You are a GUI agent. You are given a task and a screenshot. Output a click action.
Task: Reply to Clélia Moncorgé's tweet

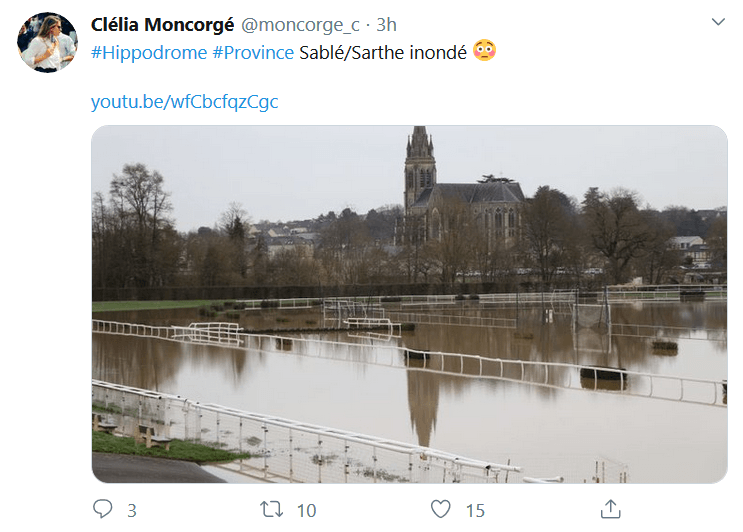103,510
